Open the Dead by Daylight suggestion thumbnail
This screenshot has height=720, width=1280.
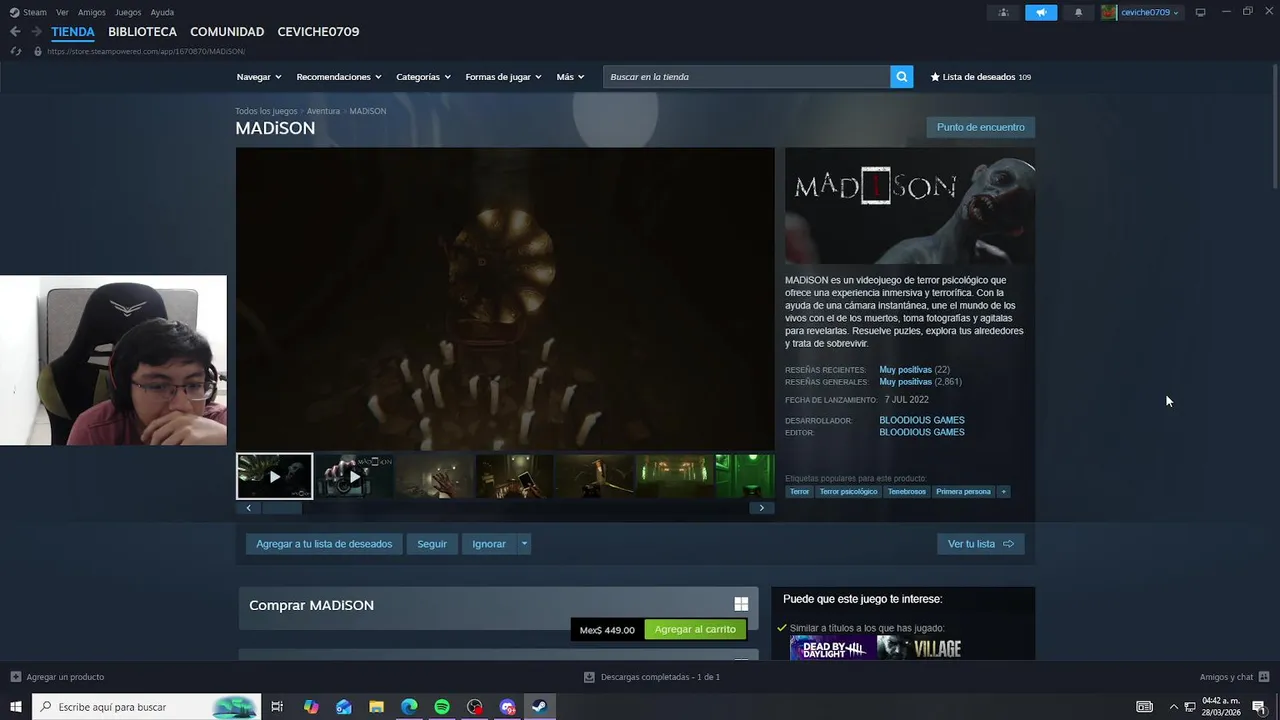[x=833, y=648]
